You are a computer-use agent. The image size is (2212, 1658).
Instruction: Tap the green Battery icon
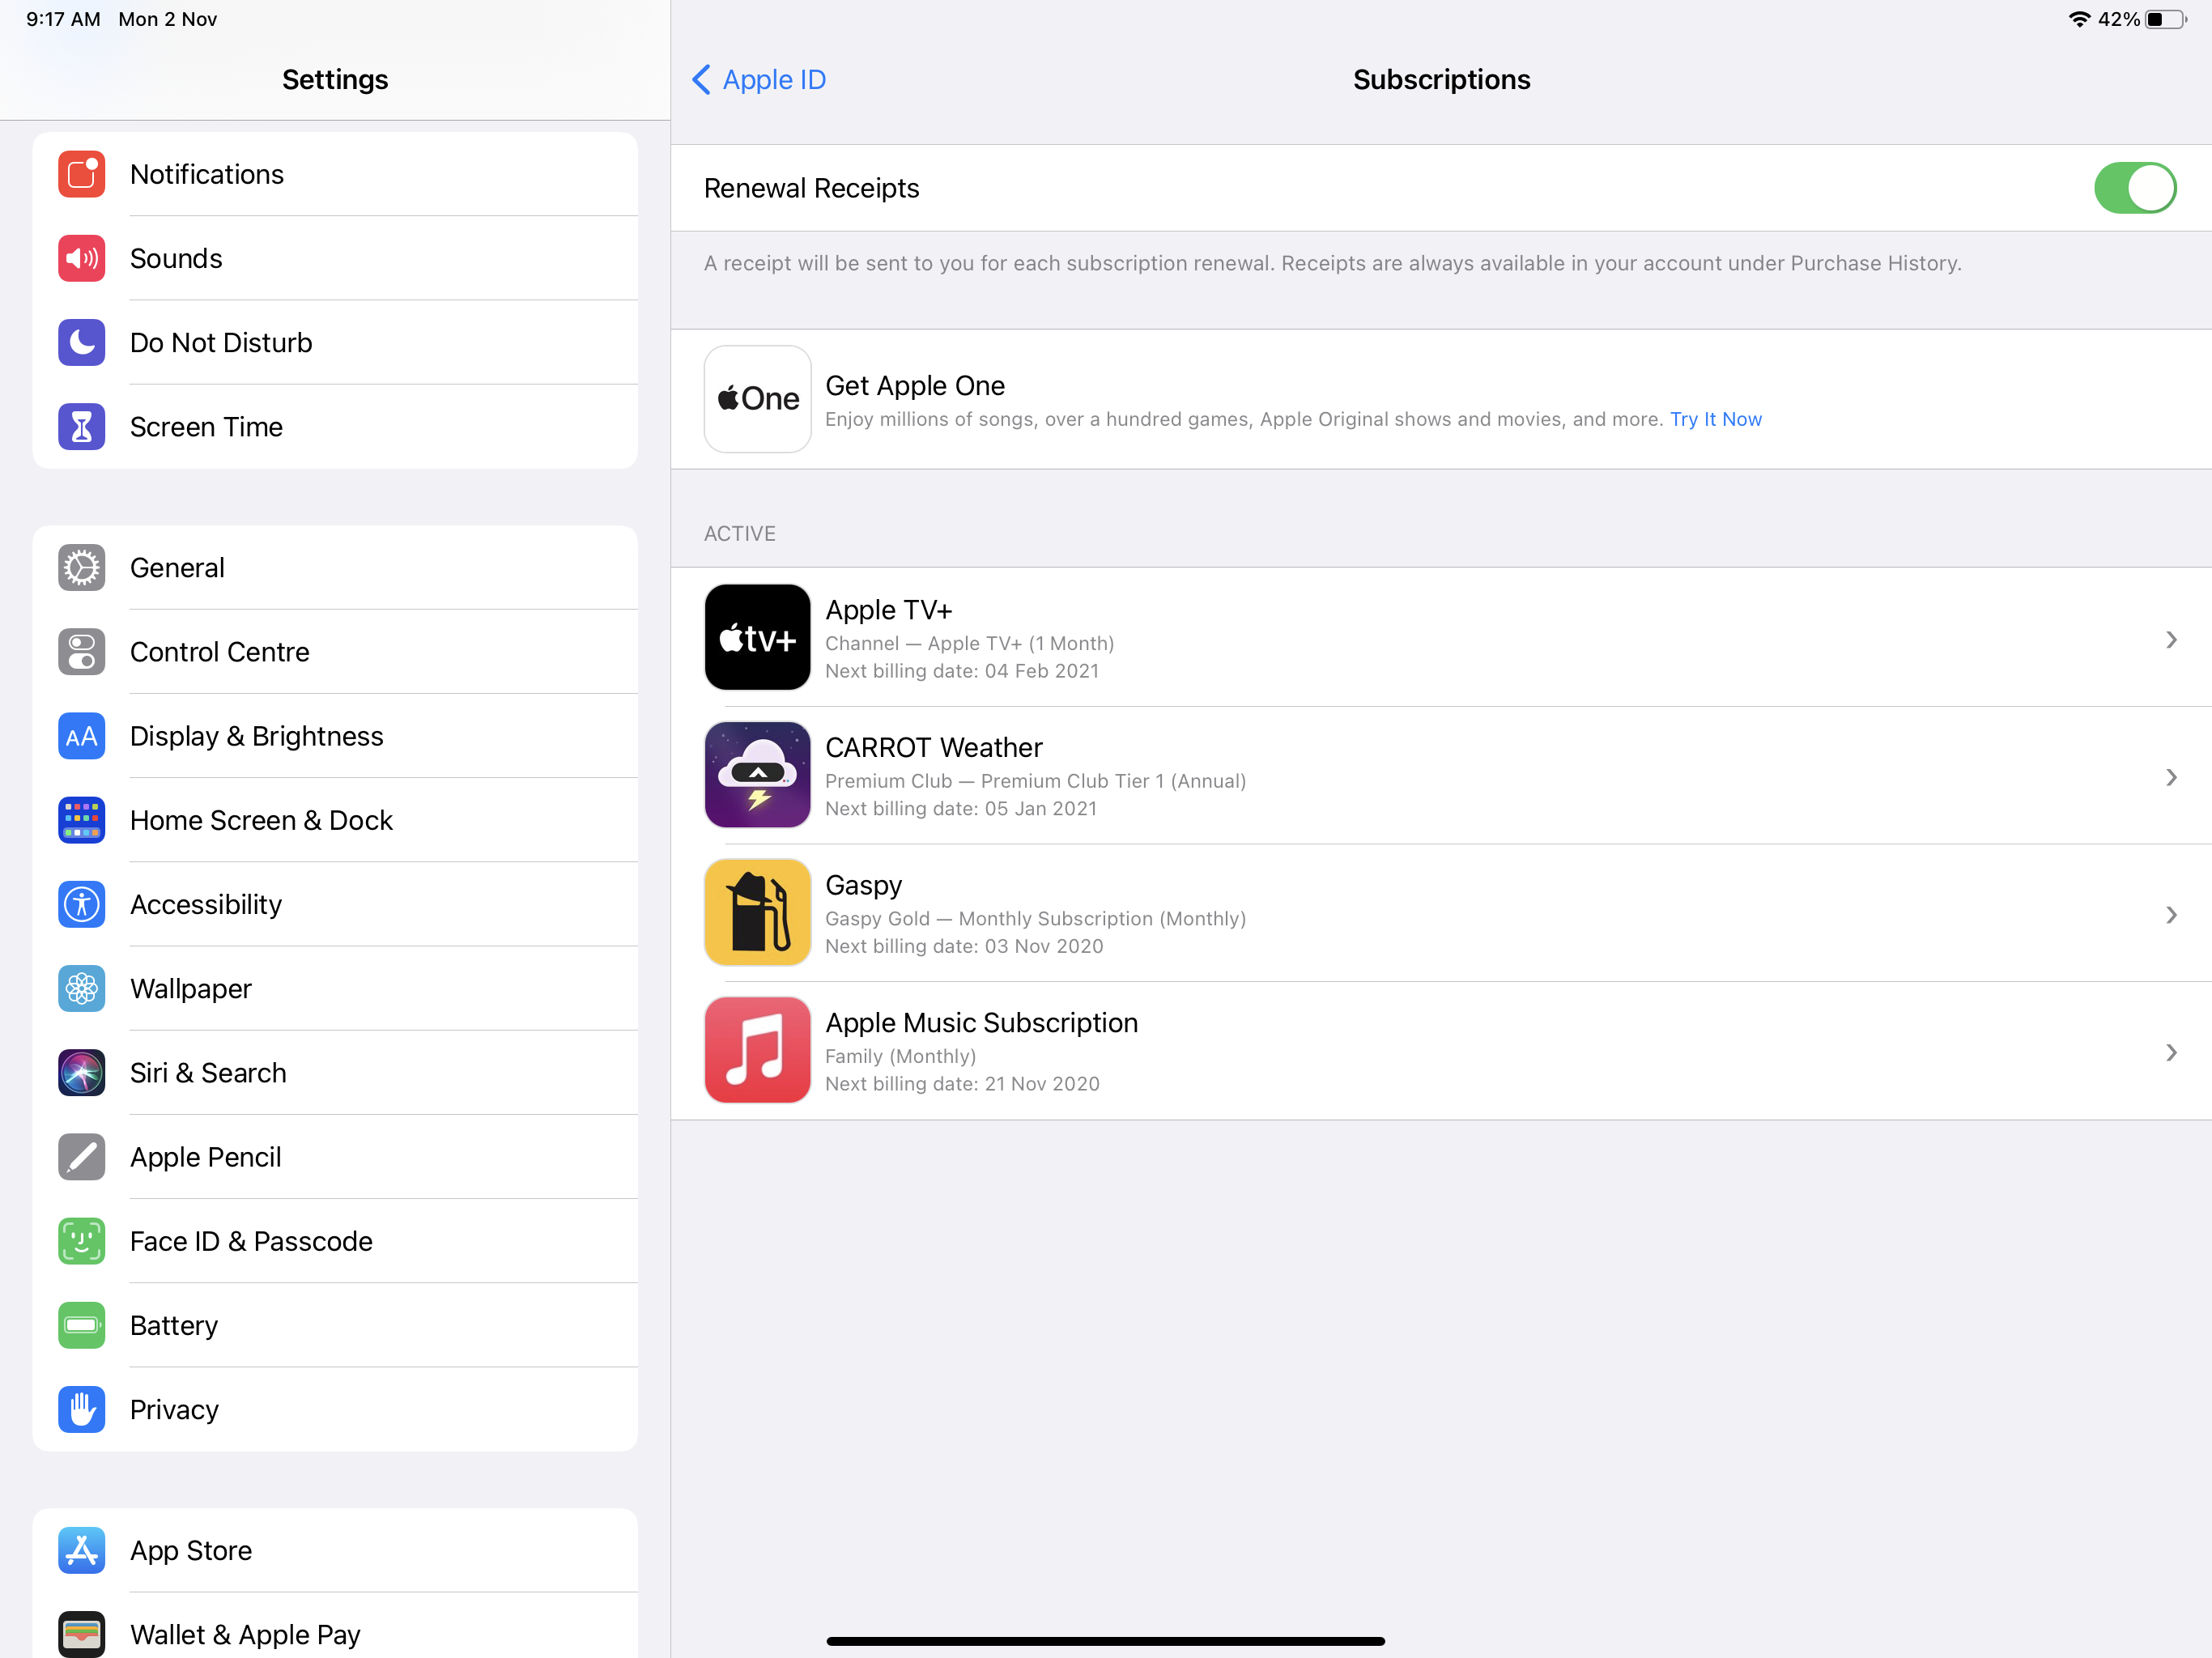pos(82,1325)
